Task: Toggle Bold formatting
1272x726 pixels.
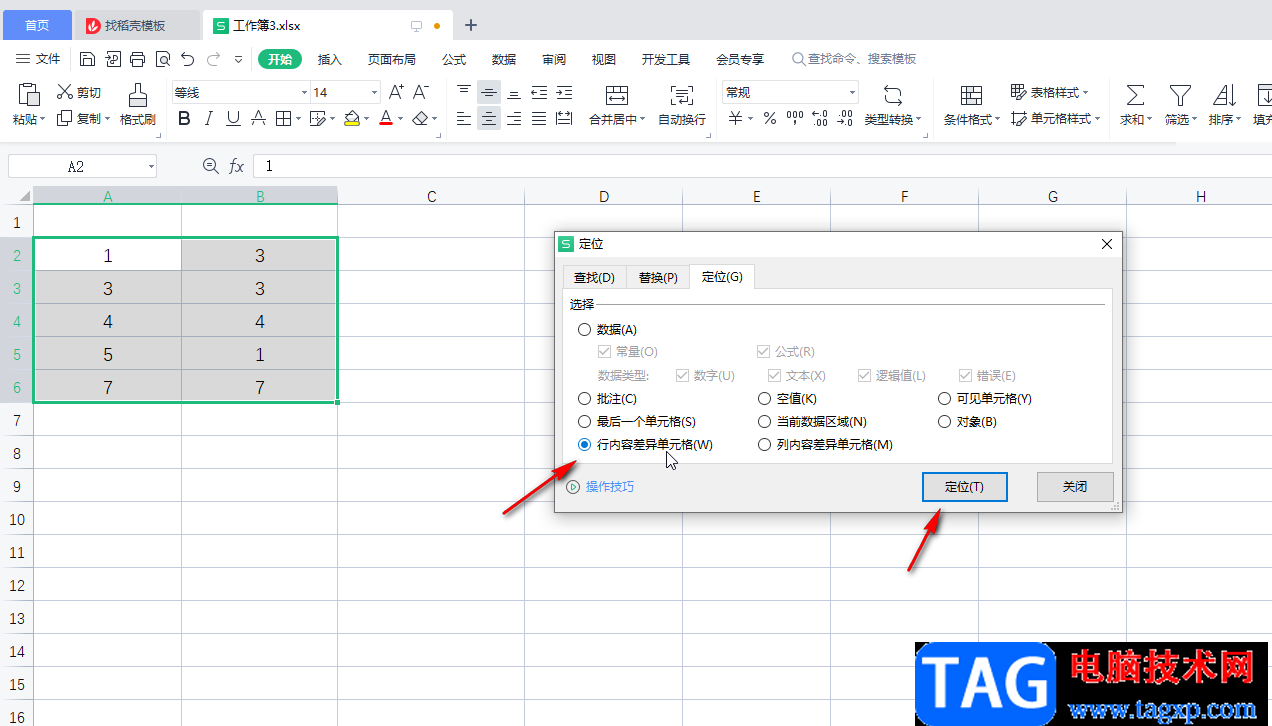Action: 183,119
